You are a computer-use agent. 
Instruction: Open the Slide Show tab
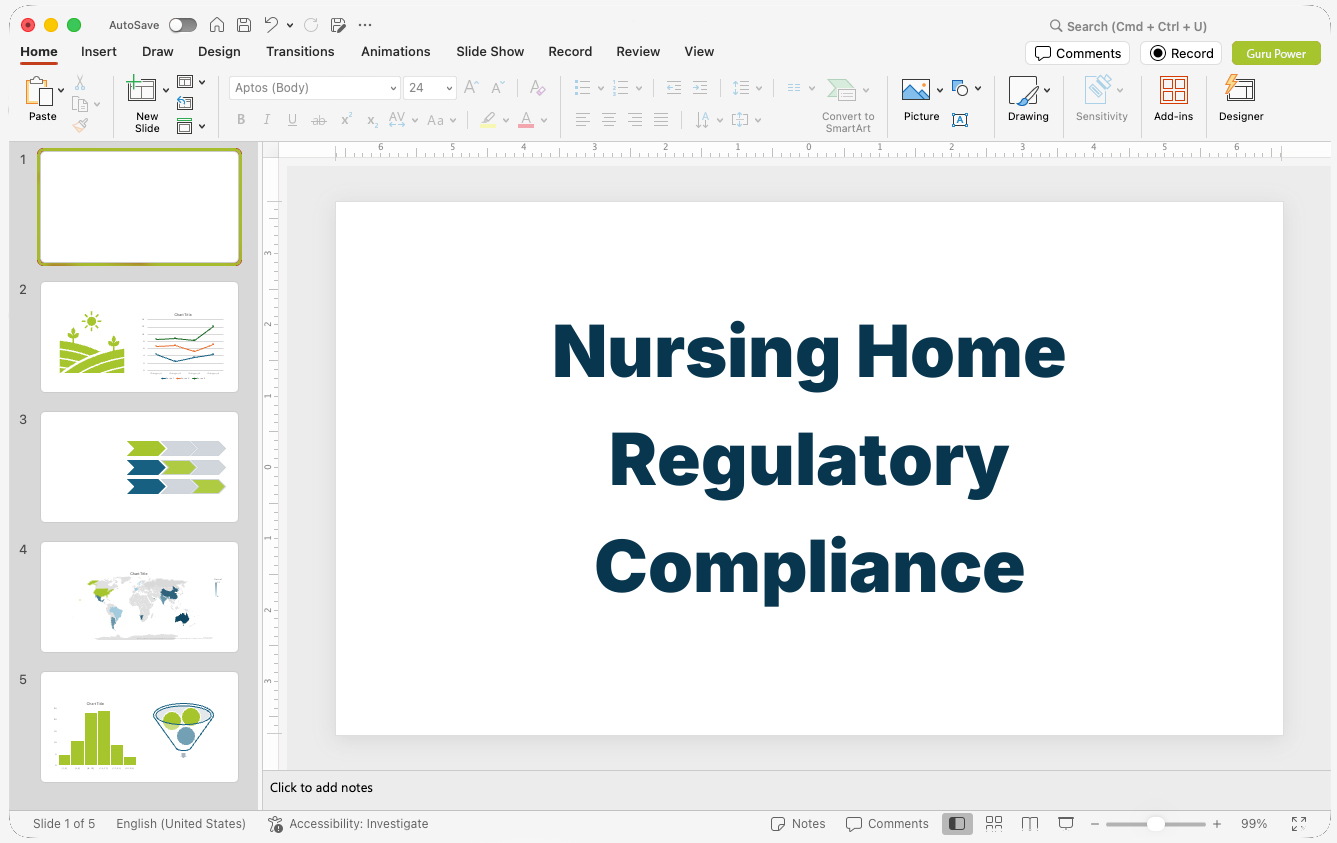tap(490, 51)
